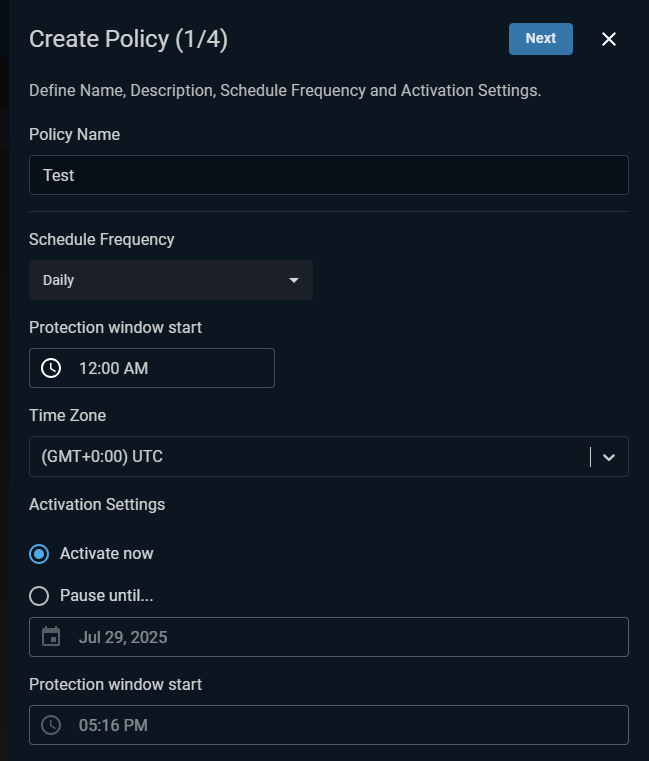The width and height of the screenshot is (649, 761).
Task: Close the Create Policy dialog
Action: 609,39
